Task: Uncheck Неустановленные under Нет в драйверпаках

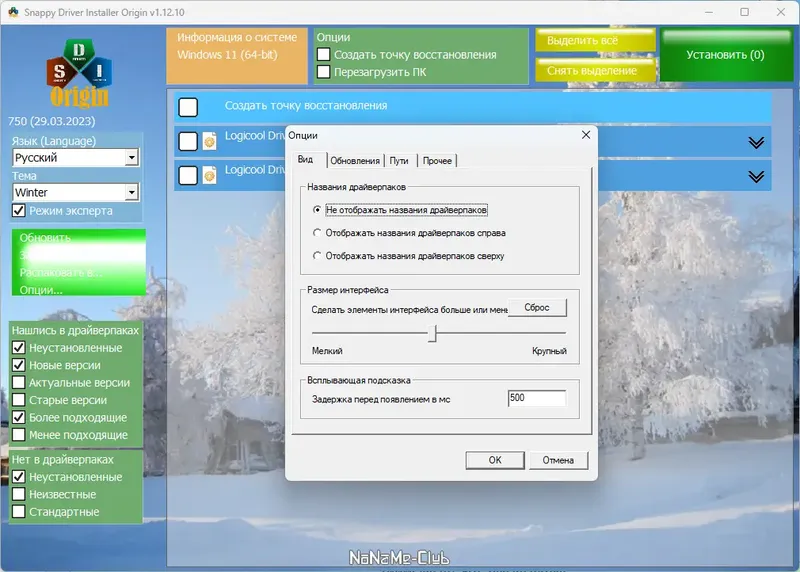Action: pos(19,477)
